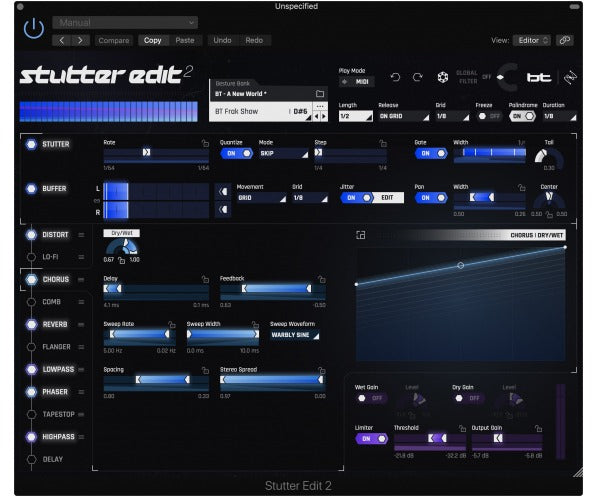Screen dimensions: 597x497
Task: Click the Undo button in header
Action: pyautogui.click(x=222, y=40)
